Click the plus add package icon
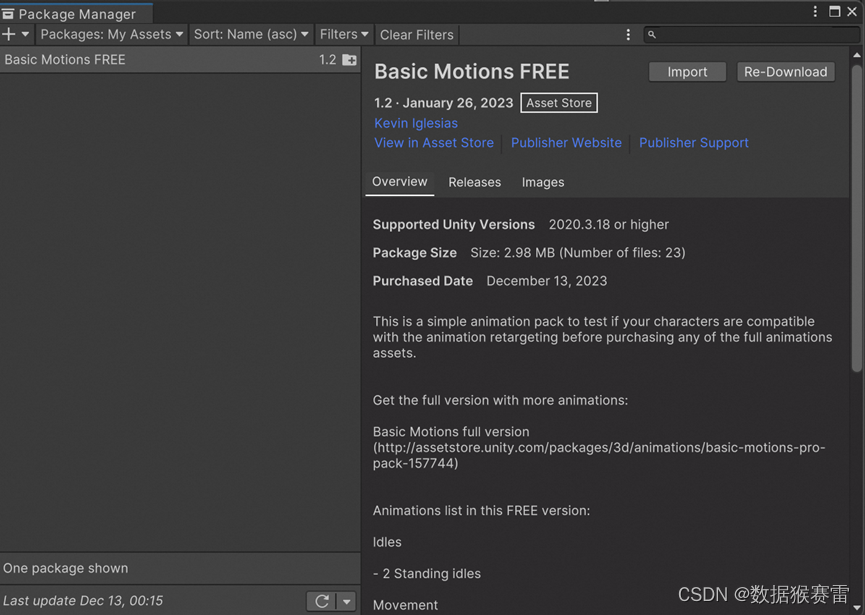 (x=8, y=34)
